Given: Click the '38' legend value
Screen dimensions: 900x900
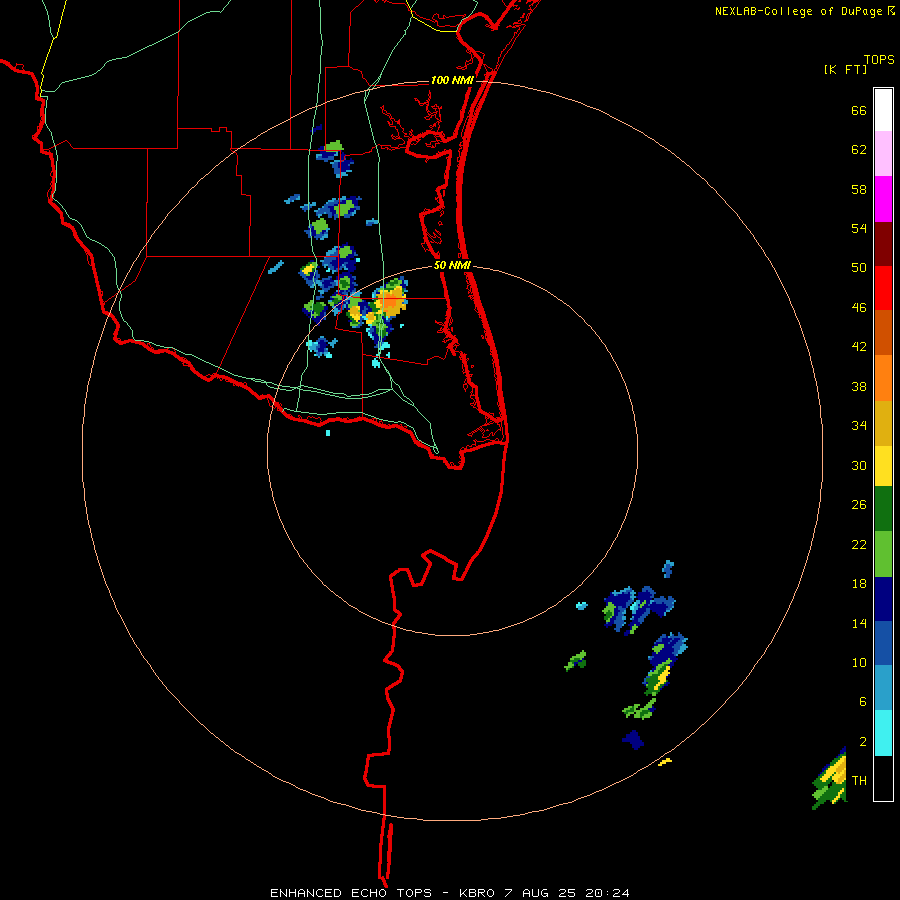Looking at the screenshot, I should (859, 386).
